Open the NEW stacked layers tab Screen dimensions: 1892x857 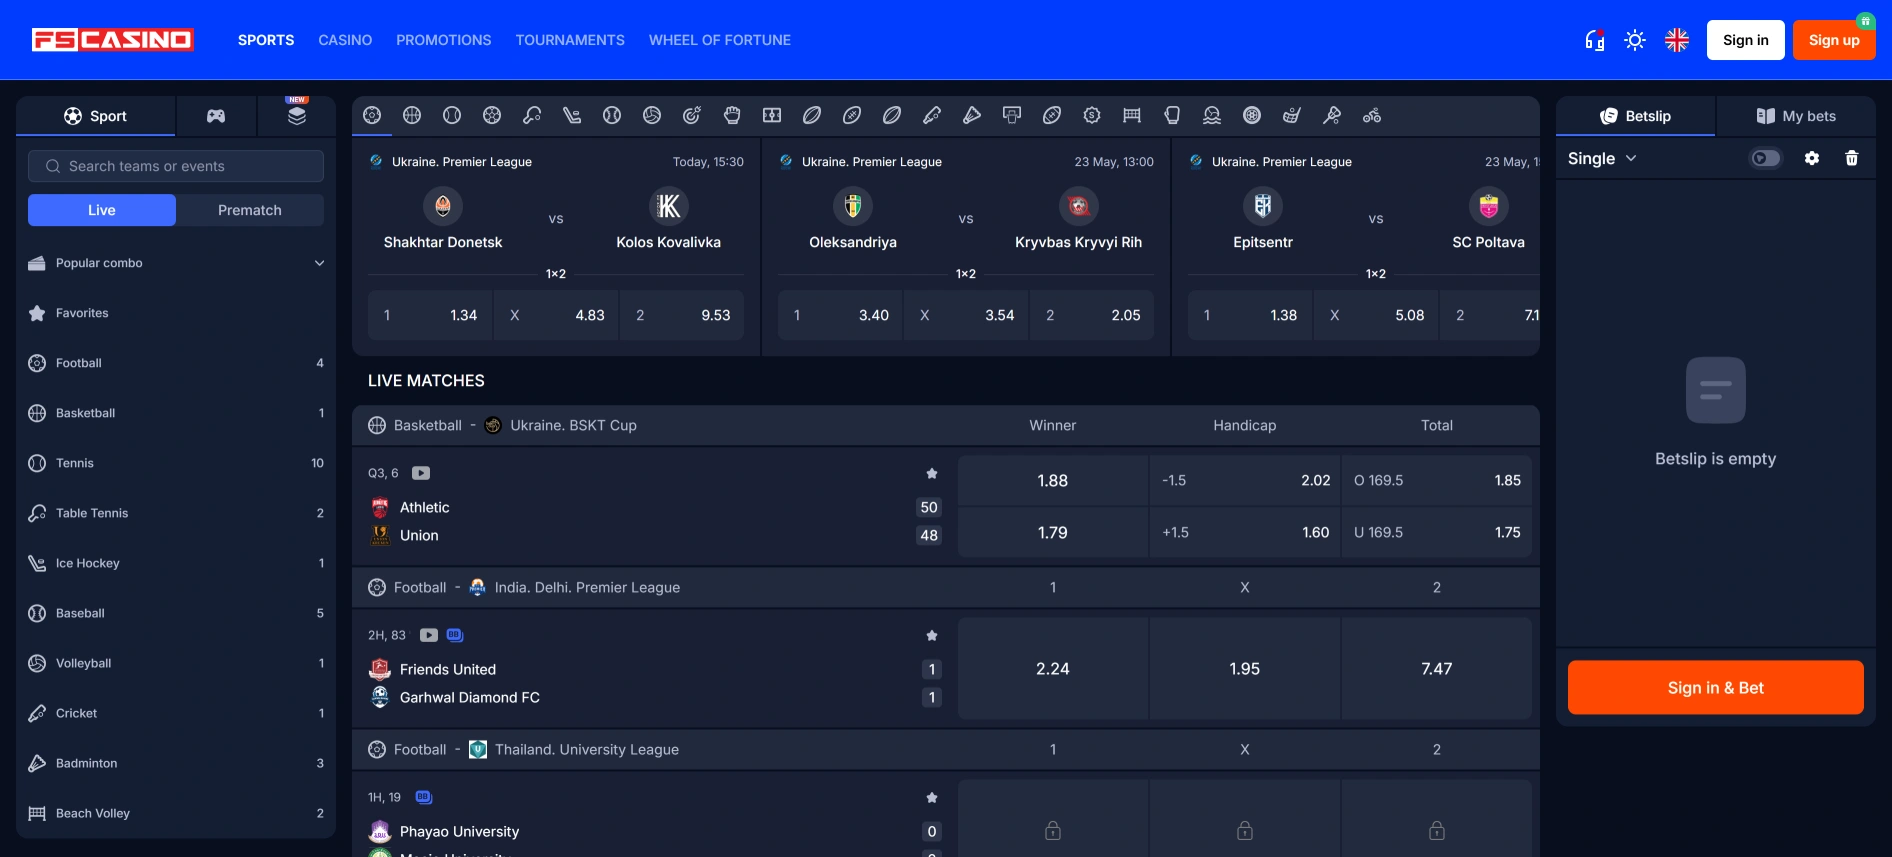(297, 116)
